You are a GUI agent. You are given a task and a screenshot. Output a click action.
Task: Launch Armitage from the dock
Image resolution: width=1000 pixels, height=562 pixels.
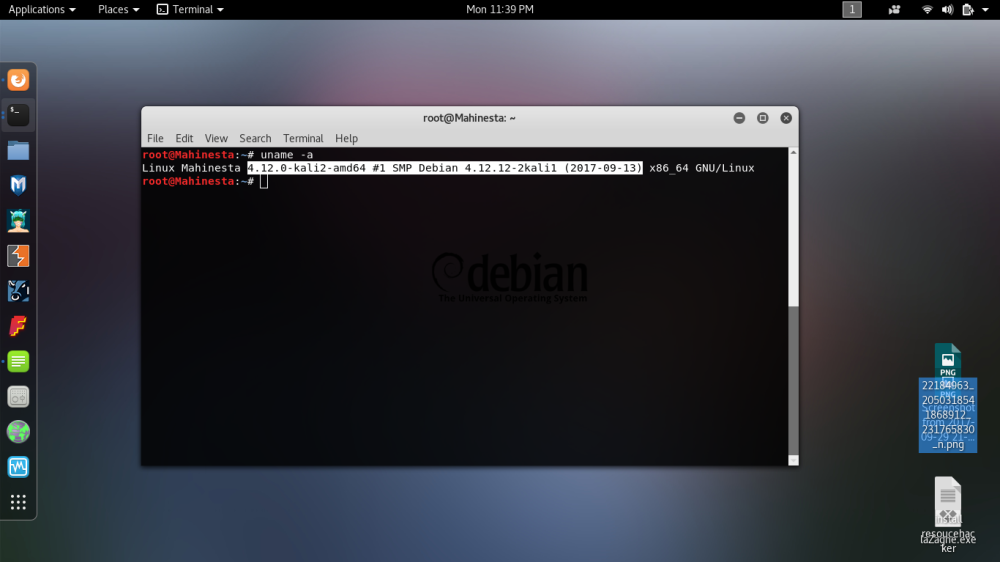pyautogui.click(x=18, y=220)
